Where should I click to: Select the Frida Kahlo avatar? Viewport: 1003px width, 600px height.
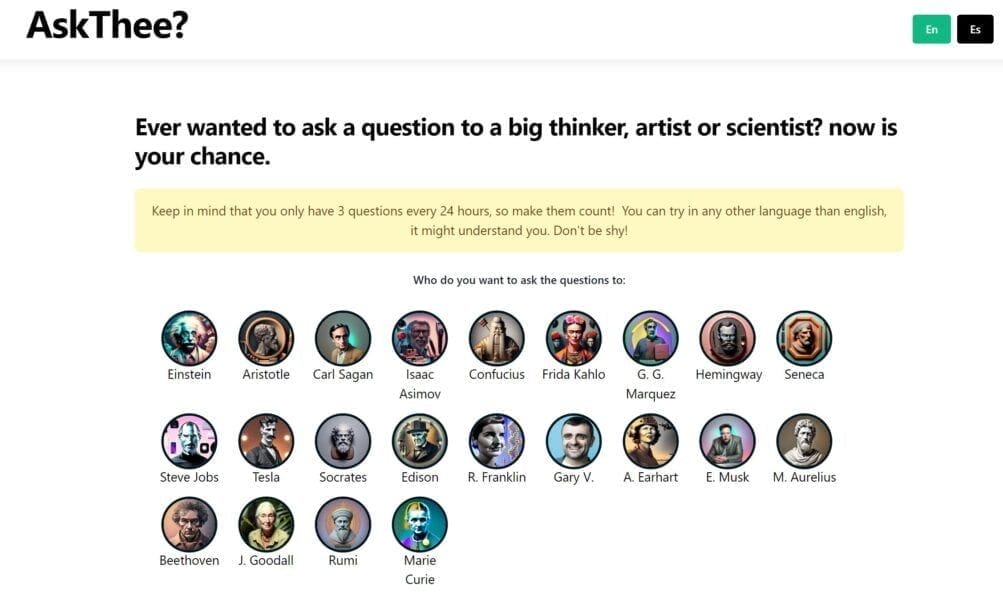click(573, 337)
